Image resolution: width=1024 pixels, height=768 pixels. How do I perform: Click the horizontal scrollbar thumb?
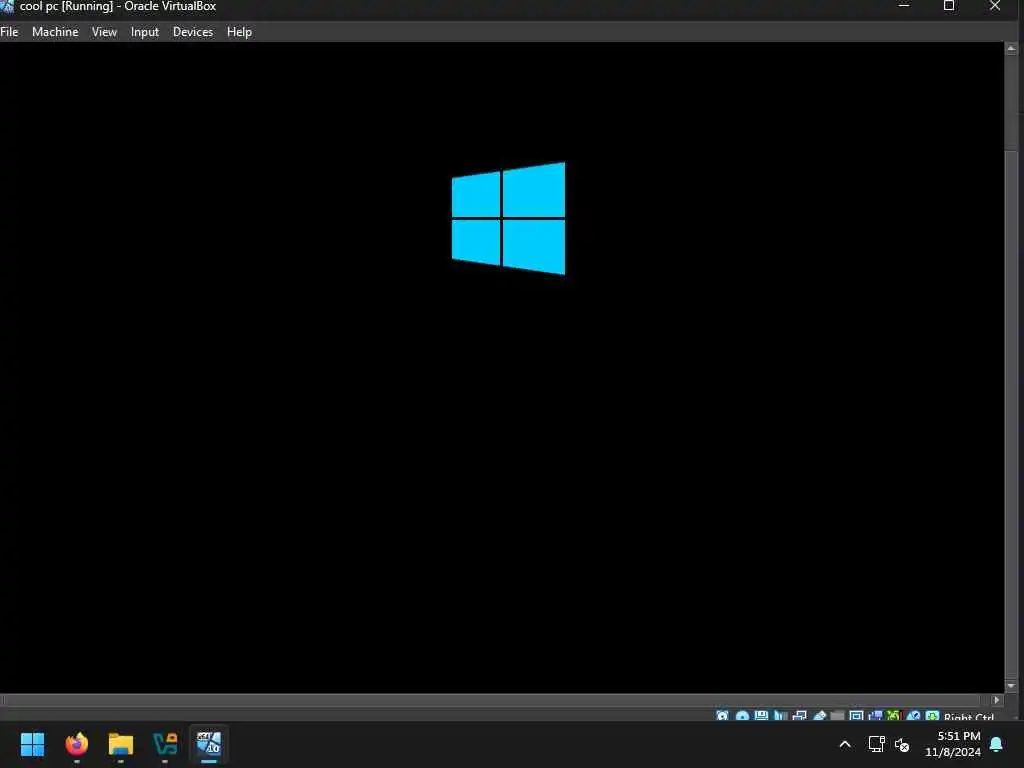pos(491,700)
